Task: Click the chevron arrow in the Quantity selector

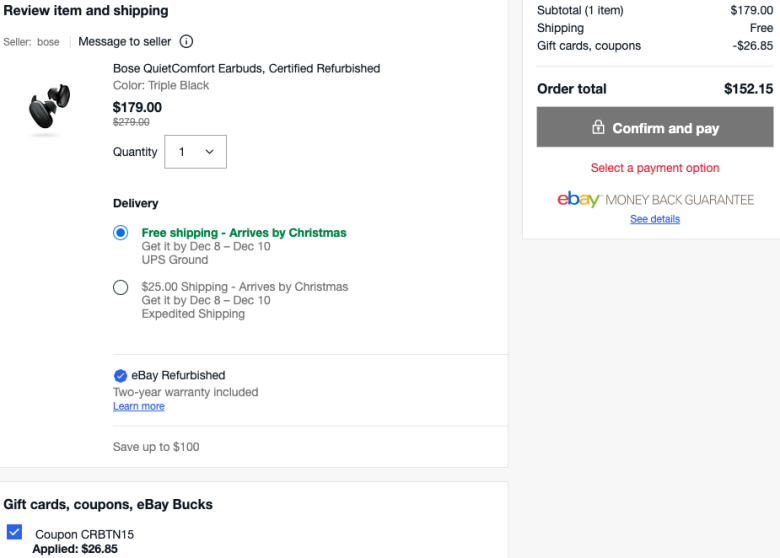Action: [209, 152]
